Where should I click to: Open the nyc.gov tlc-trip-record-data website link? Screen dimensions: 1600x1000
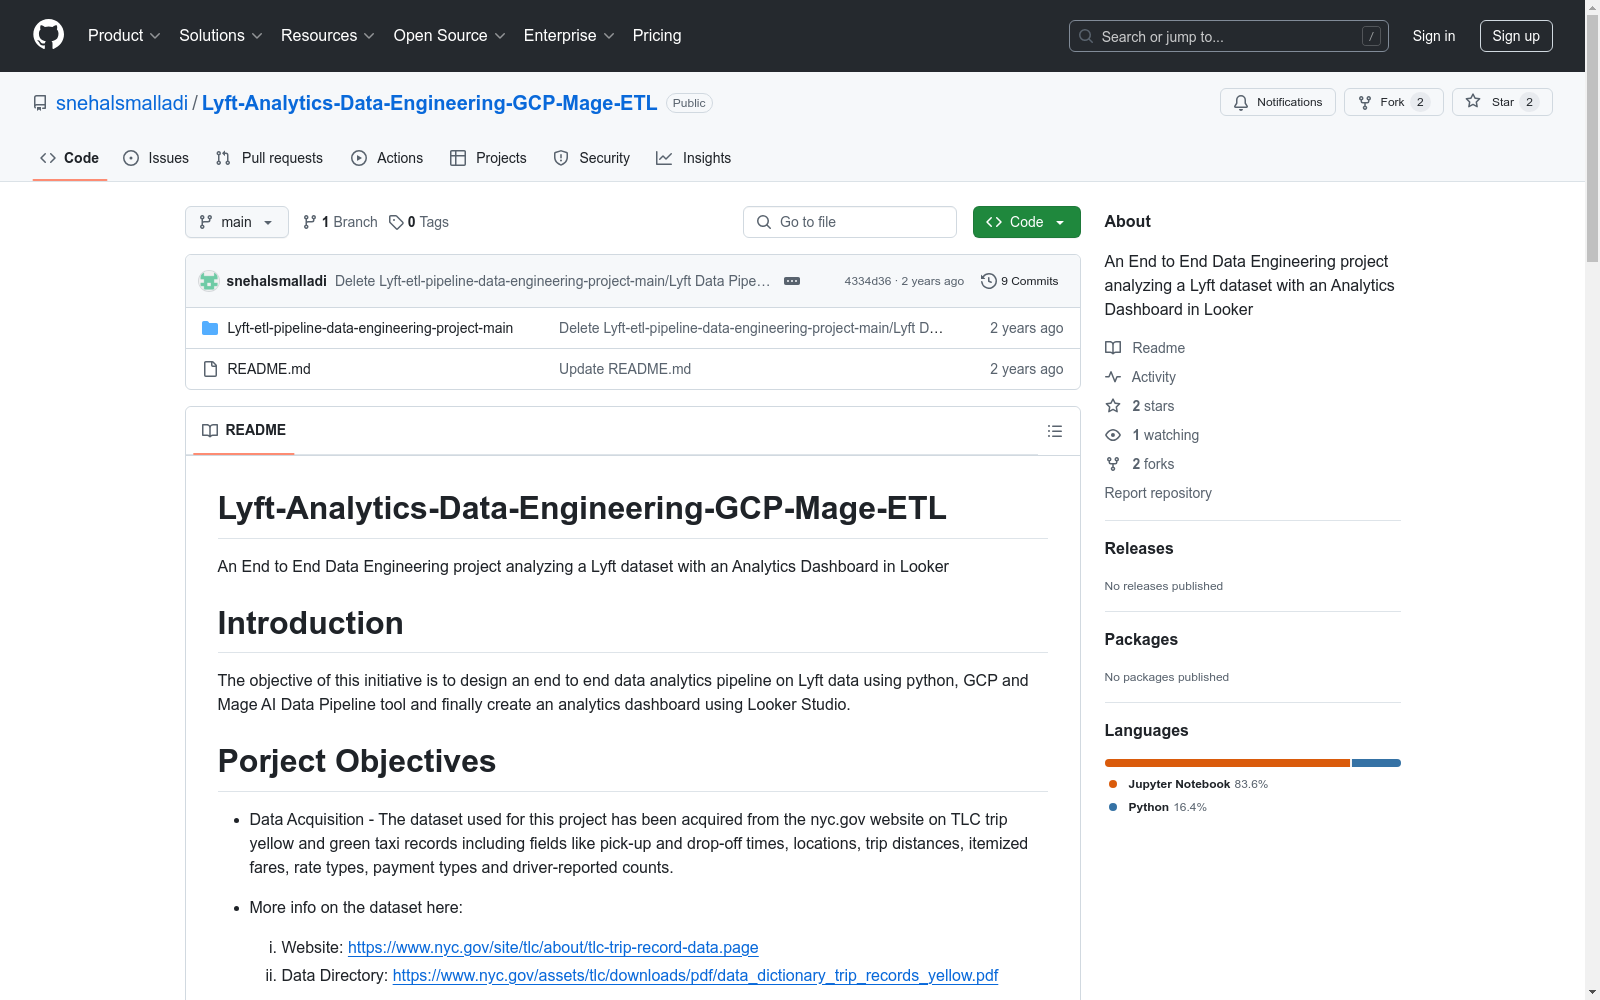coord(553,947)
